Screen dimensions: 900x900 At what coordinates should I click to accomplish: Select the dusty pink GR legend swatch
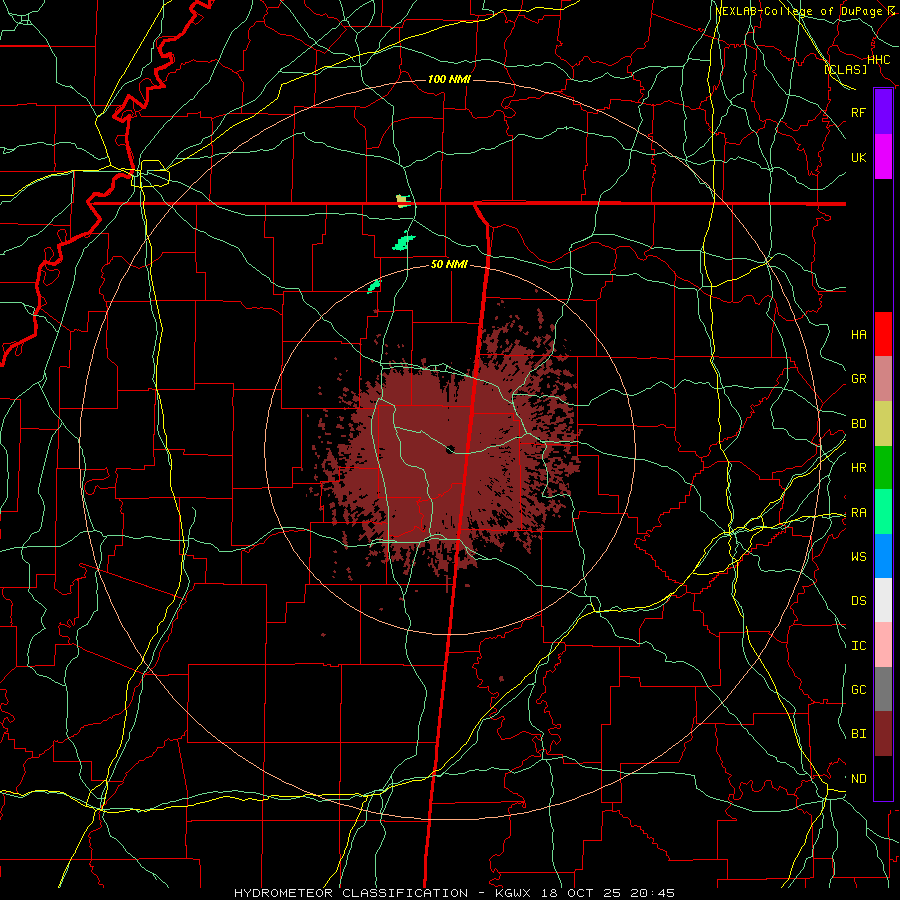click(883, 379)
